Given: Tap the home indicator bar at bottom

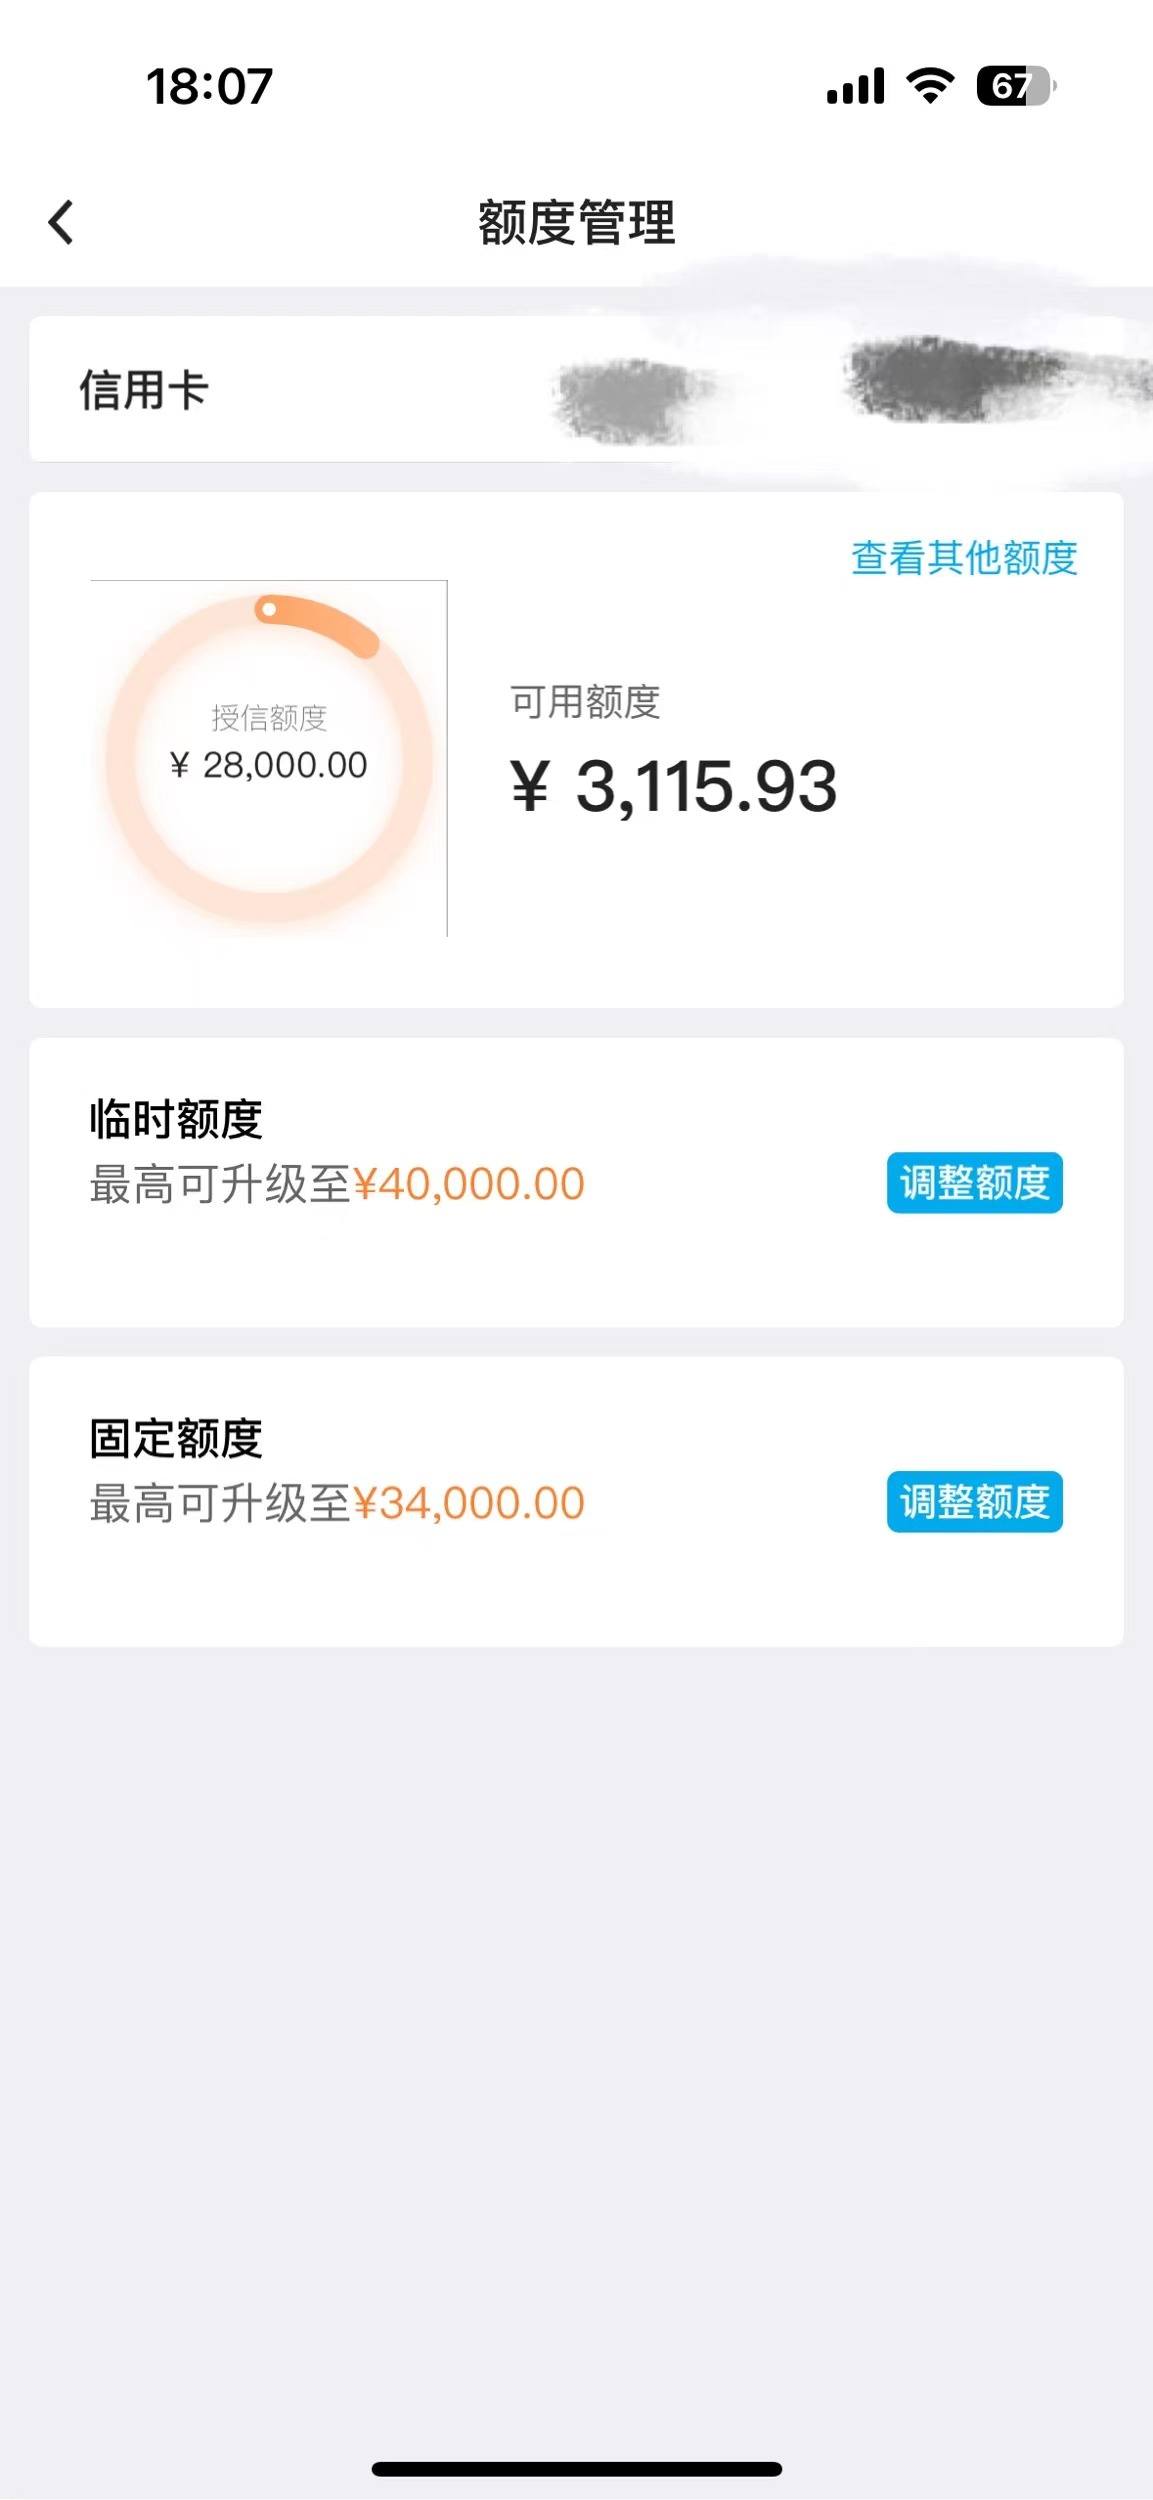Looking at the screenshot, I should pyautogui.click(x=577, y=2469).
